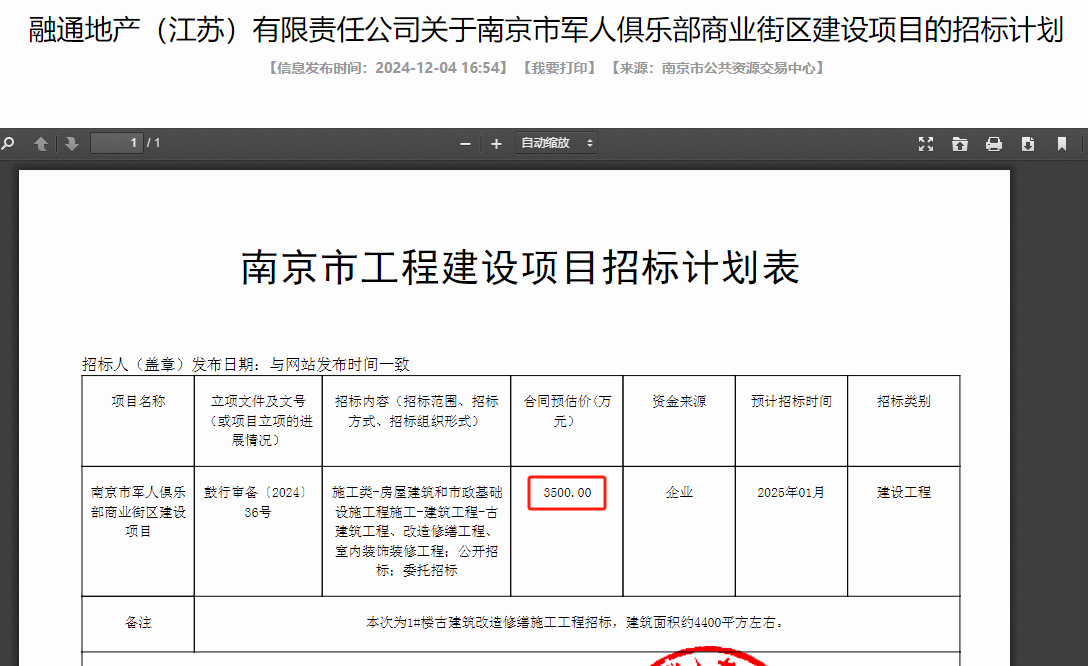The image size is (1088, 666).
Task: Click the 备注 row label
Action: coord(138,622)
